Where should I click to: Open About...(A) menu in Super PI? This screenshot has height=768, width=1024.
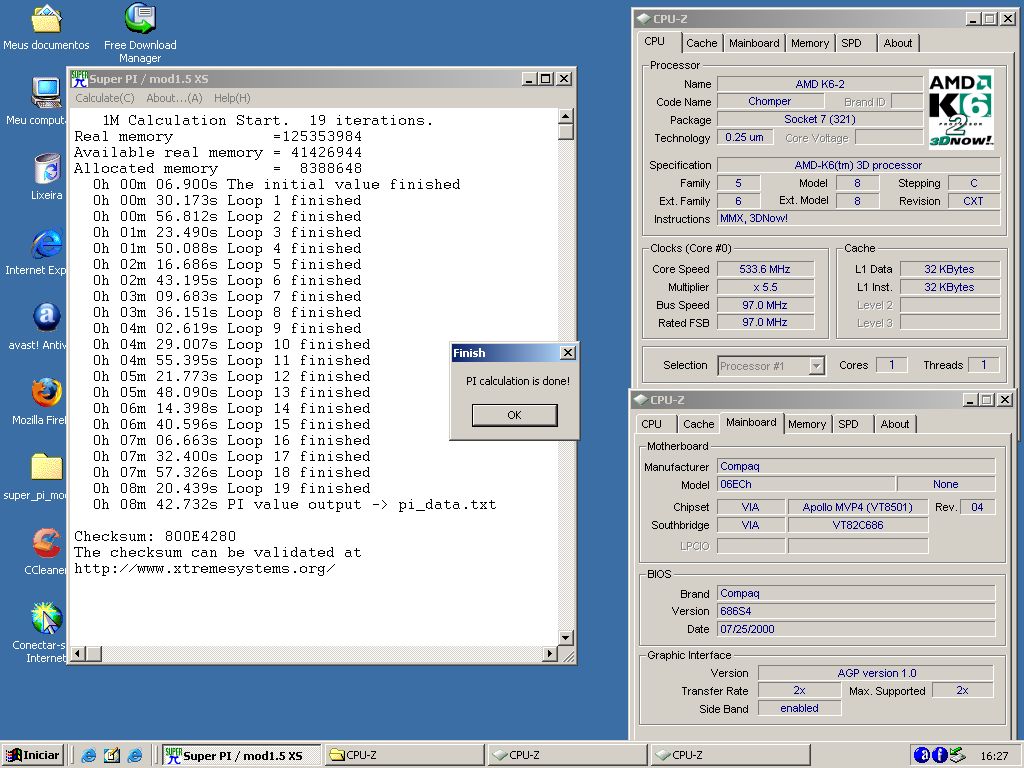(x=174, y=98)
